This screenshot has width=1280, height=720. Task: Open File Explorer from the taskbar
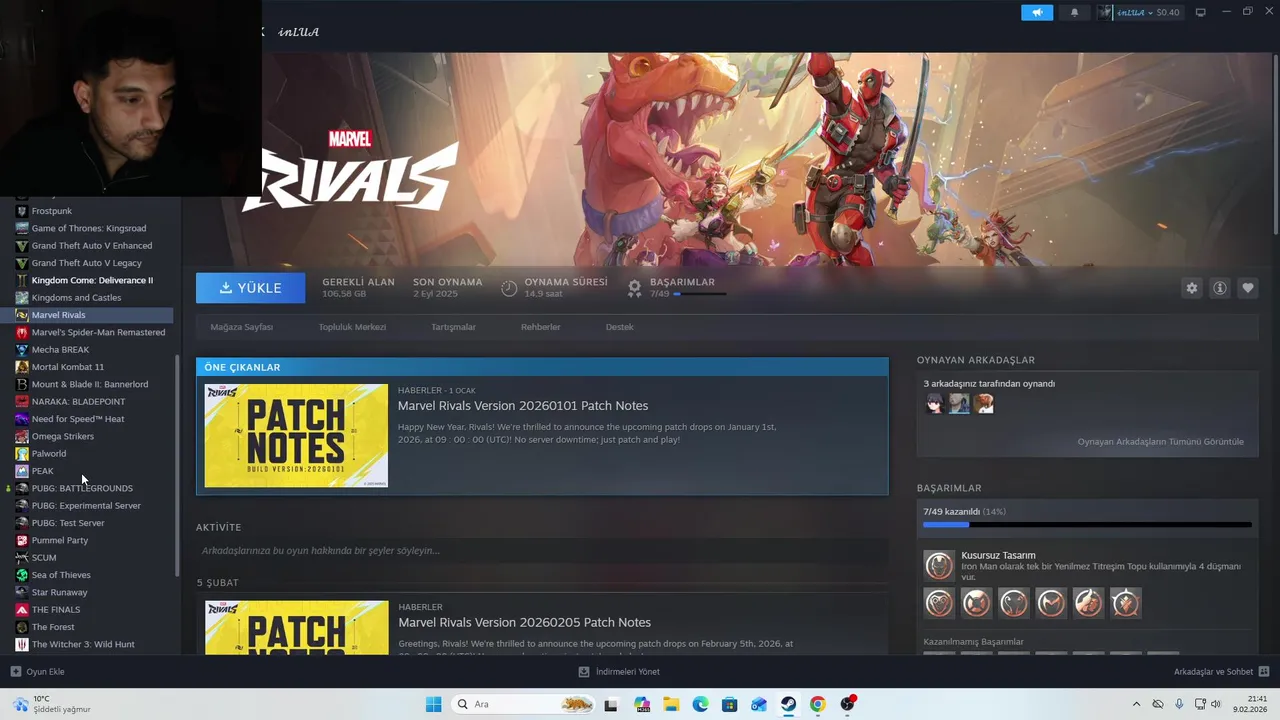click(x=671, y=704)
